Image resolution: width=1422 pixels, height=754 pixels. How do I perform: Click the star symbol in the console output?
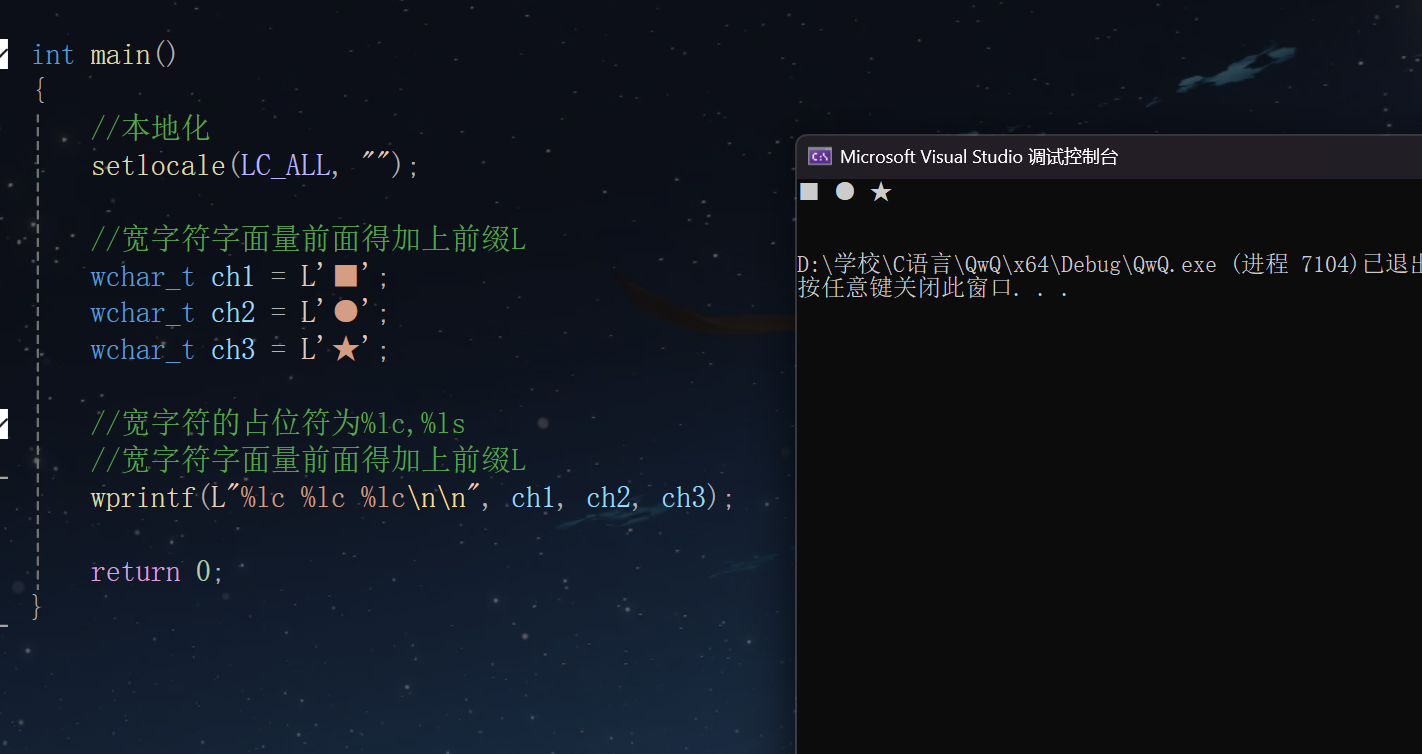click(x=881, y=191)
